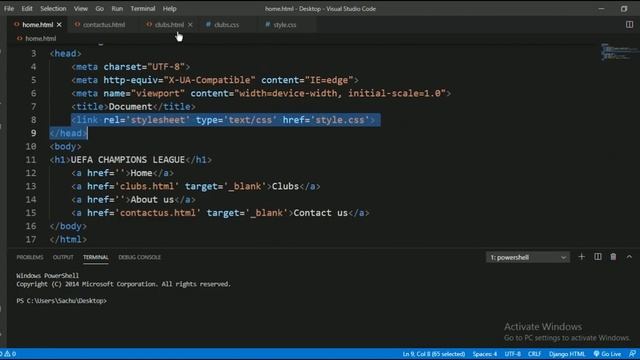Change indentation via Spaces: 4
Screen dimensions: 640x360
[485, 354]
